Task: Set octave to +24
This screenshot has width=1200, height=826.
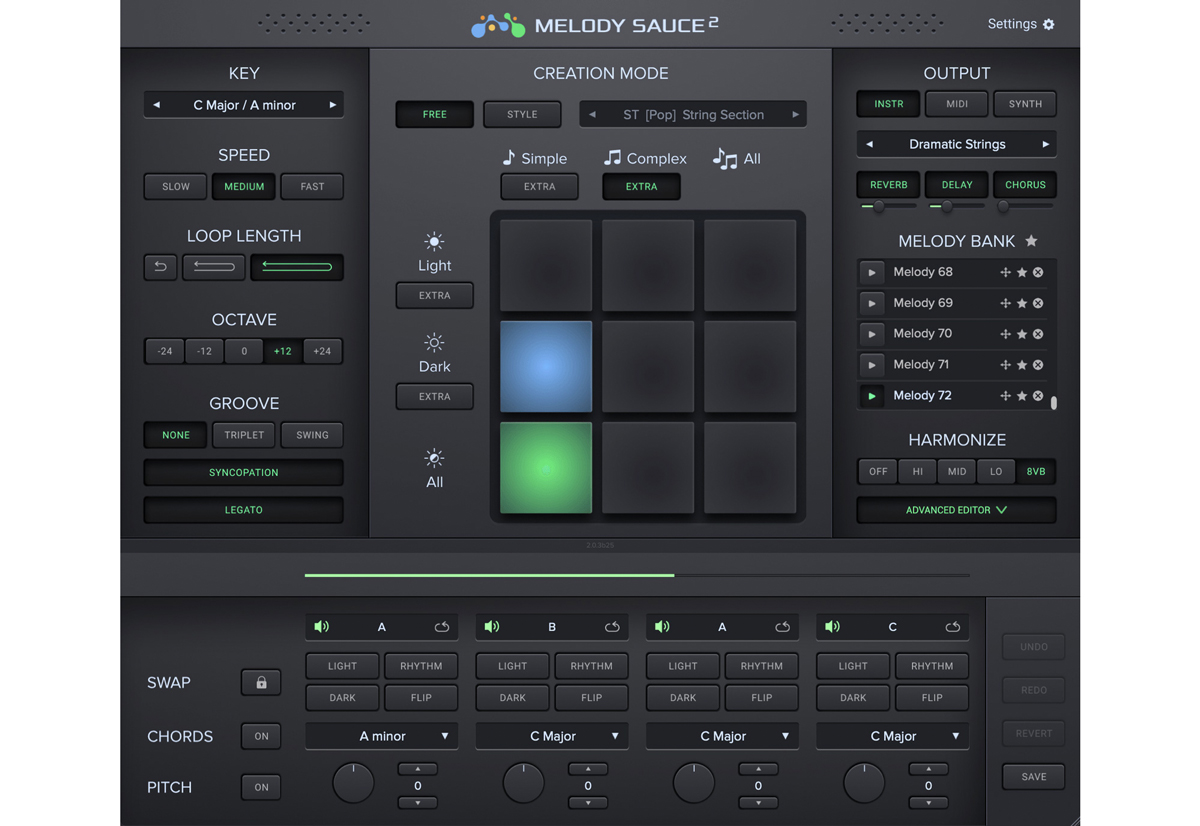Action: [322, 351]
